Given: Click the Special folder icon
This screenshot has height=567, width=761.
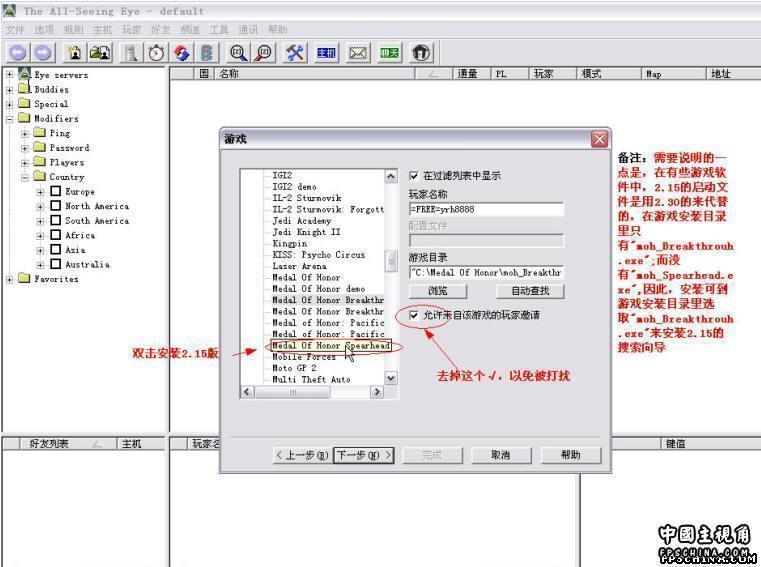Looking at the screenshot, I should (24, 103).
